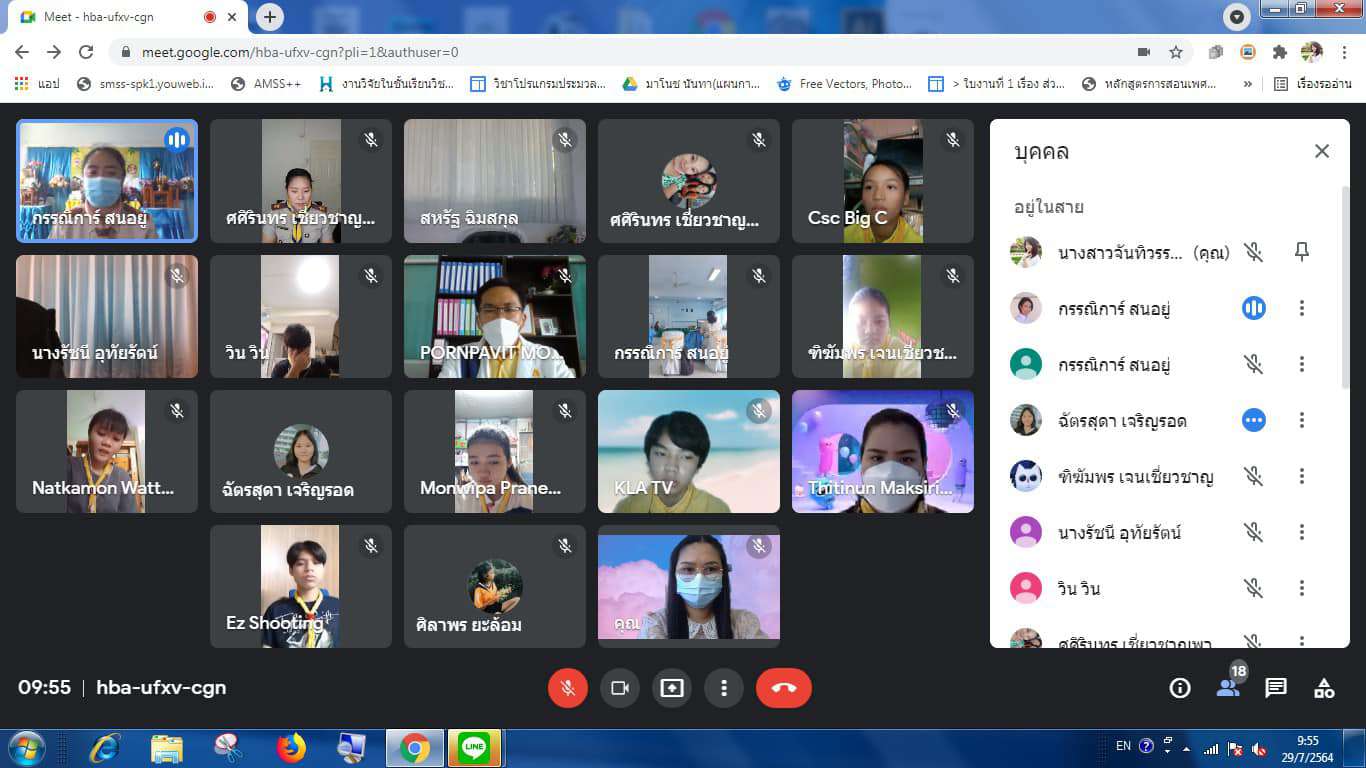Open the AMSS++ bookmark

click(x=266, y=84)
